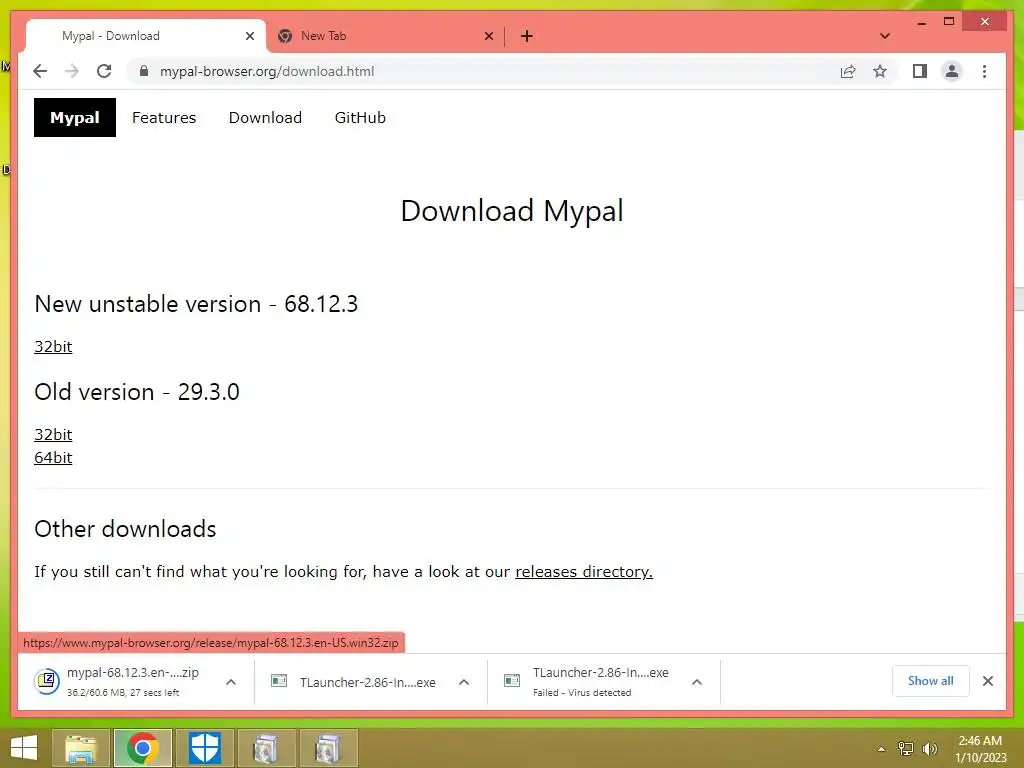View site info via the padlock icon
This screenshot has height=768, width=1024.
(x=144, y=71)
